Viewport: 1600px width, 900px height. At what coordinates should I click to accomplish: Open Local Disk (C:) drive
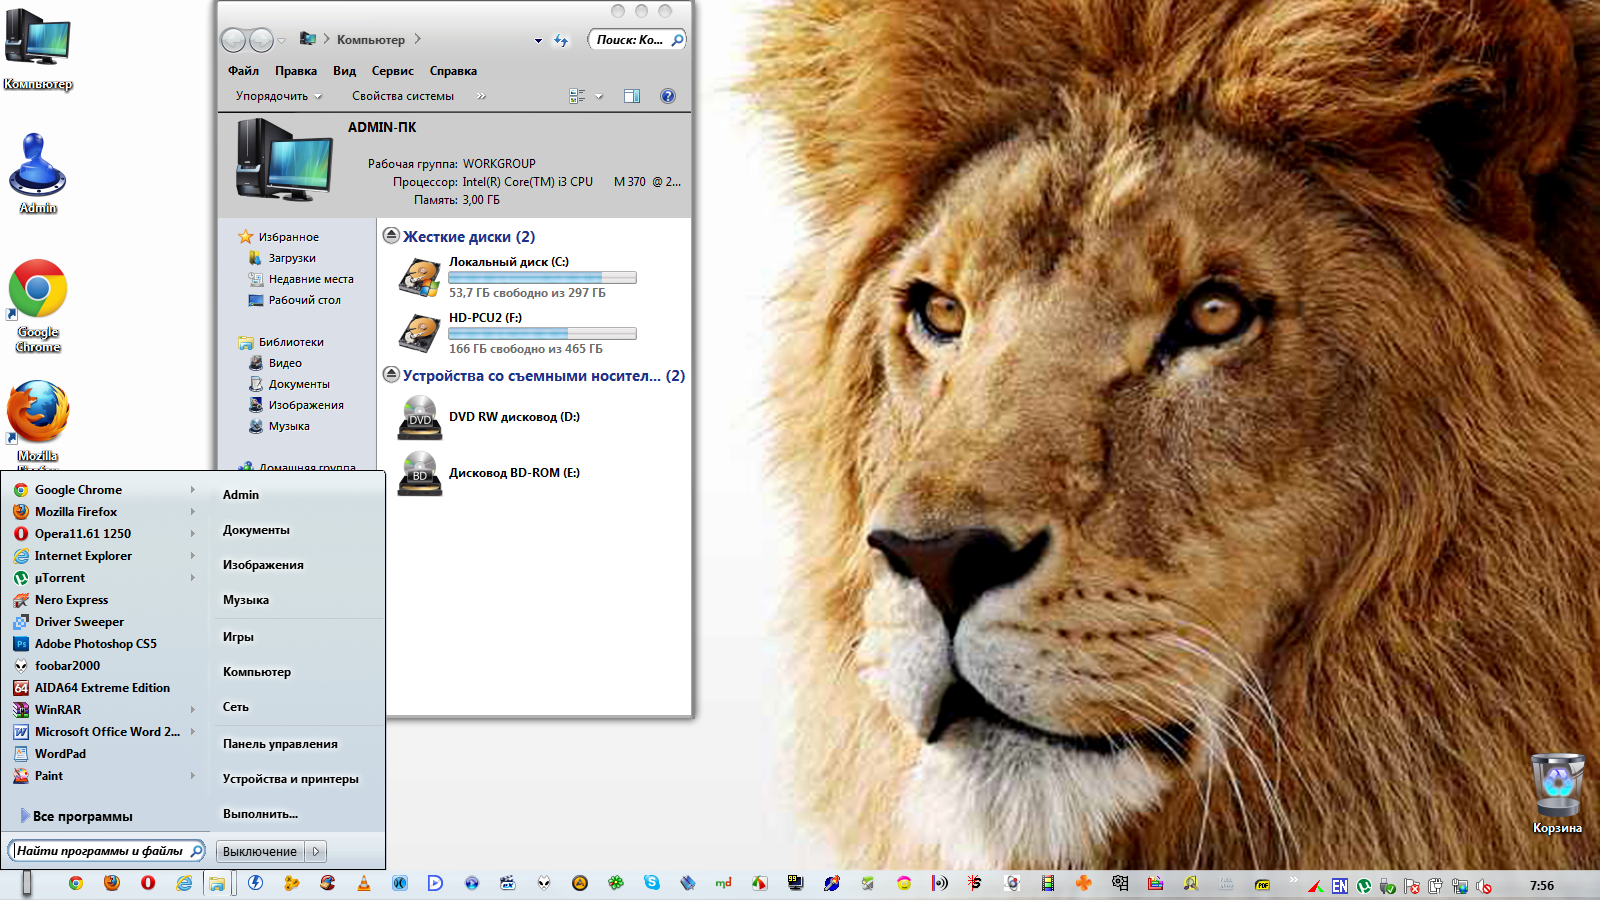[x=508, y=262]
